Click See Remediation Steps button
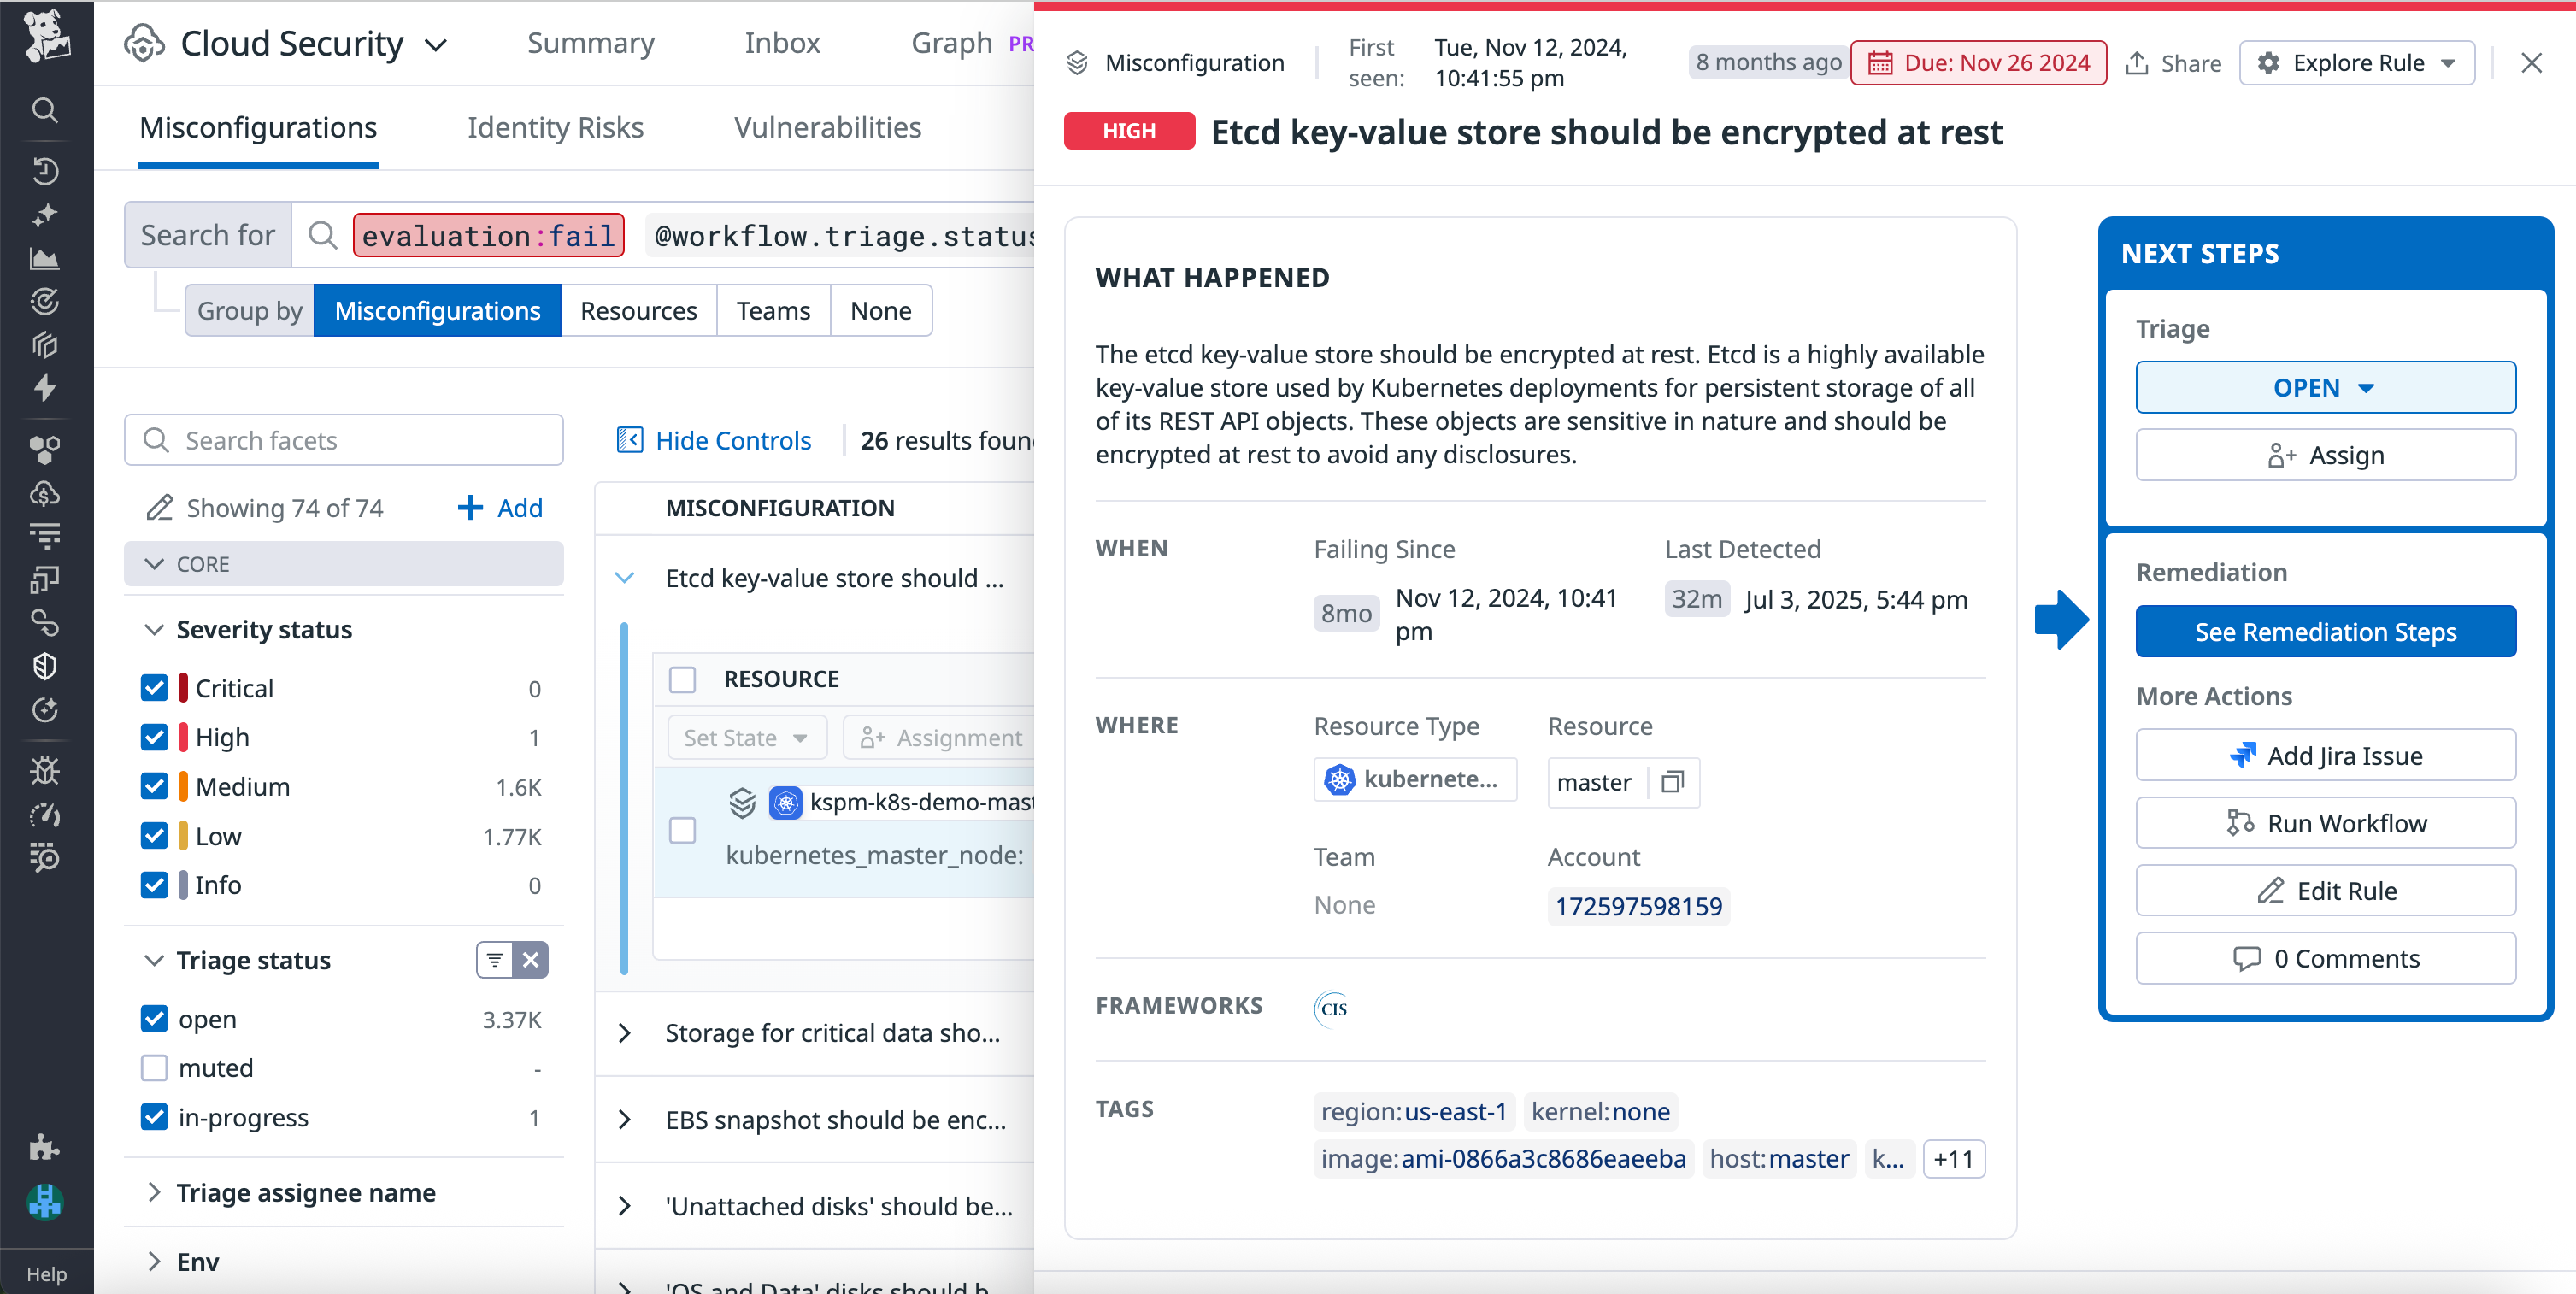Image resolution: width=2576 pixels, height=1294 pixels. pyautogui.click(x=2325, y=631)
